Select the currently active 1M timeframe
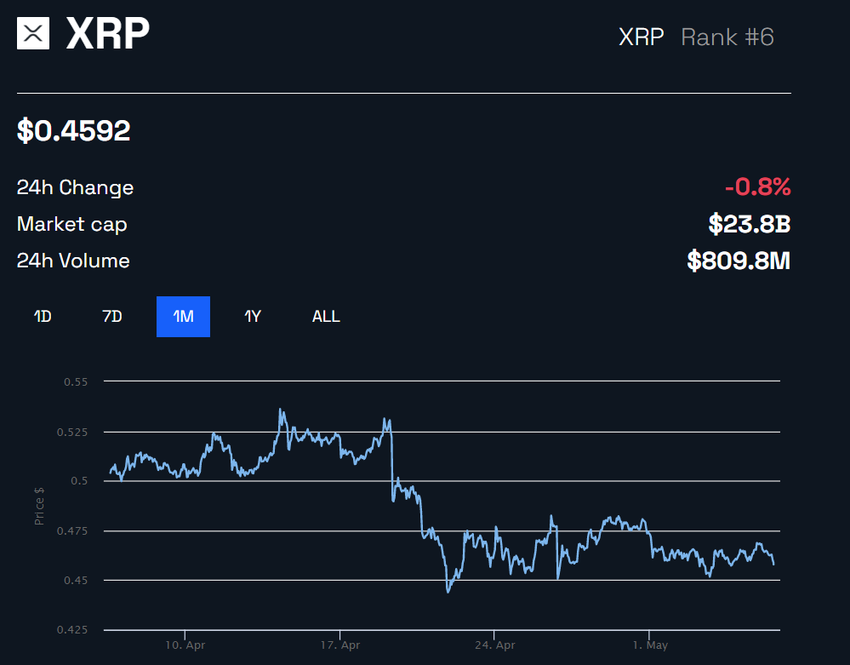 [x=183, y=316]
